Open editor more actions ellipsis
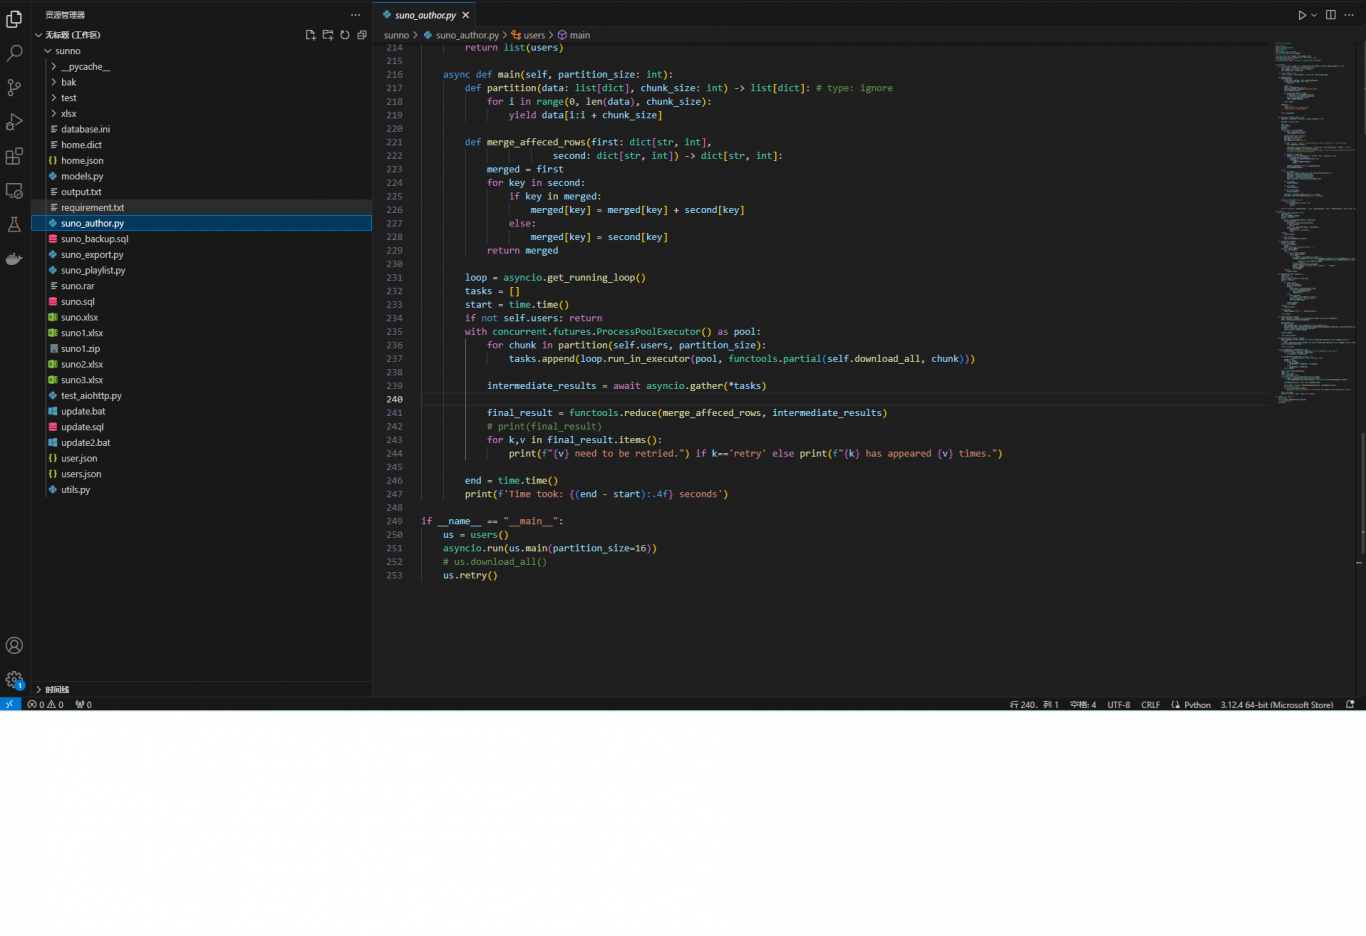Screen dimensions: 1366x936 [x=1350, y=15]
